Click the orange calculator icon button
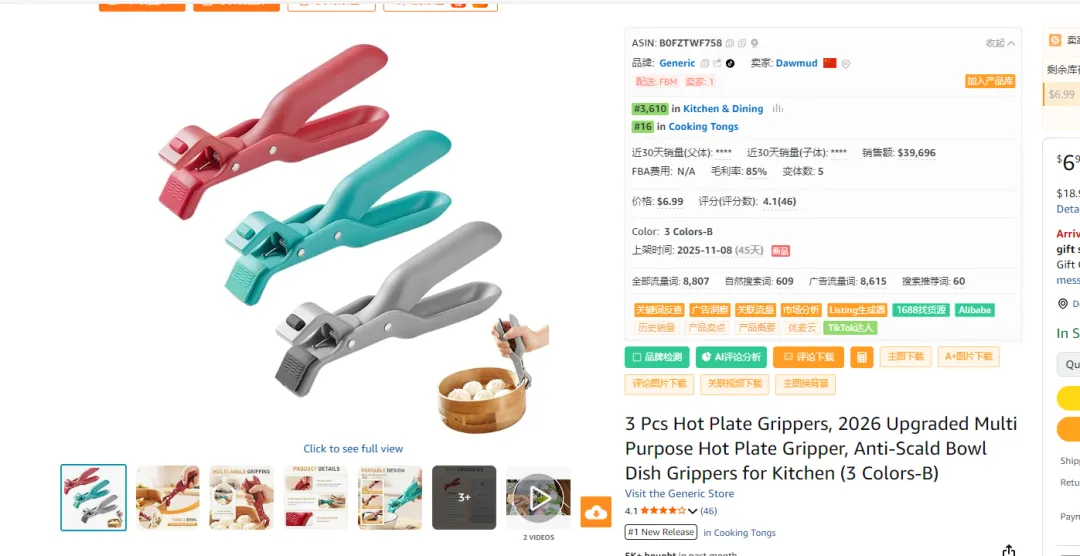The width and height of the screenshot is (1080, 556). tap(861, 357)
